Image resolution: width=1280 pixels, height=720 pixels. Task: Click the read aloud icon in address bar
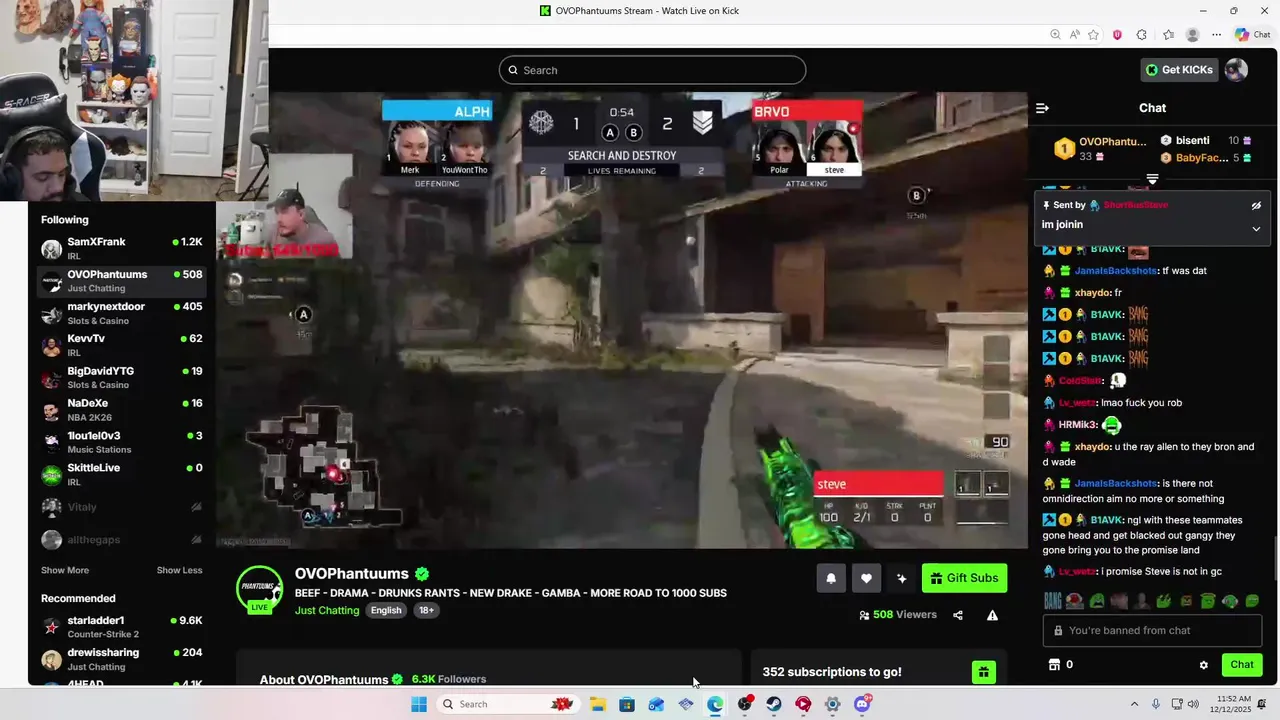point(1074,35)
